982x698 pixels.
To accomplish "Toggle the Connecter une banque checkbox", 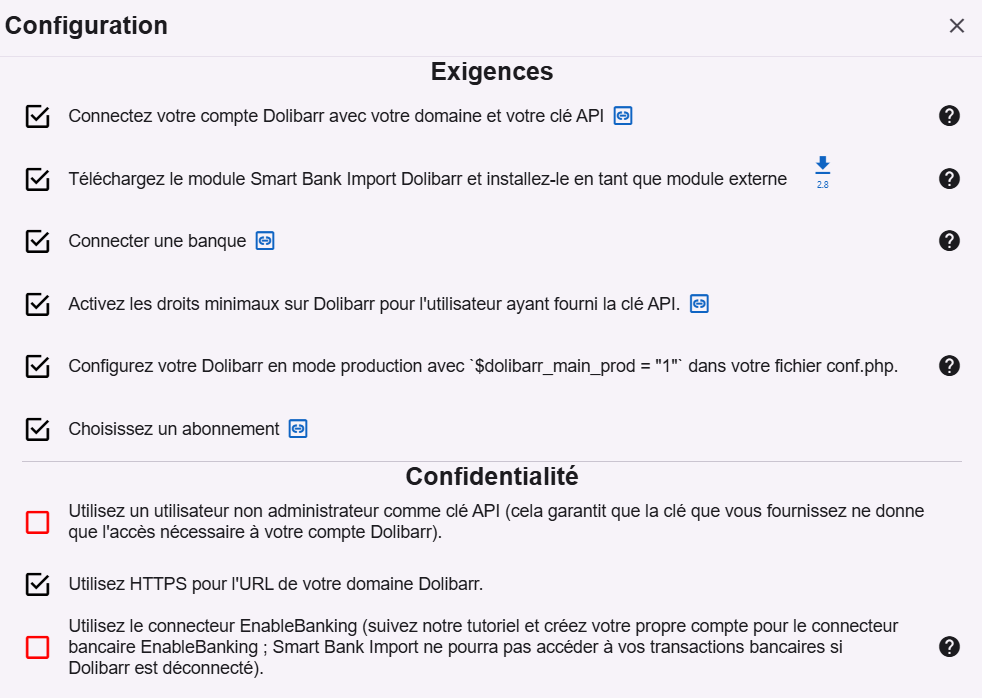I will tap(38, 242).
